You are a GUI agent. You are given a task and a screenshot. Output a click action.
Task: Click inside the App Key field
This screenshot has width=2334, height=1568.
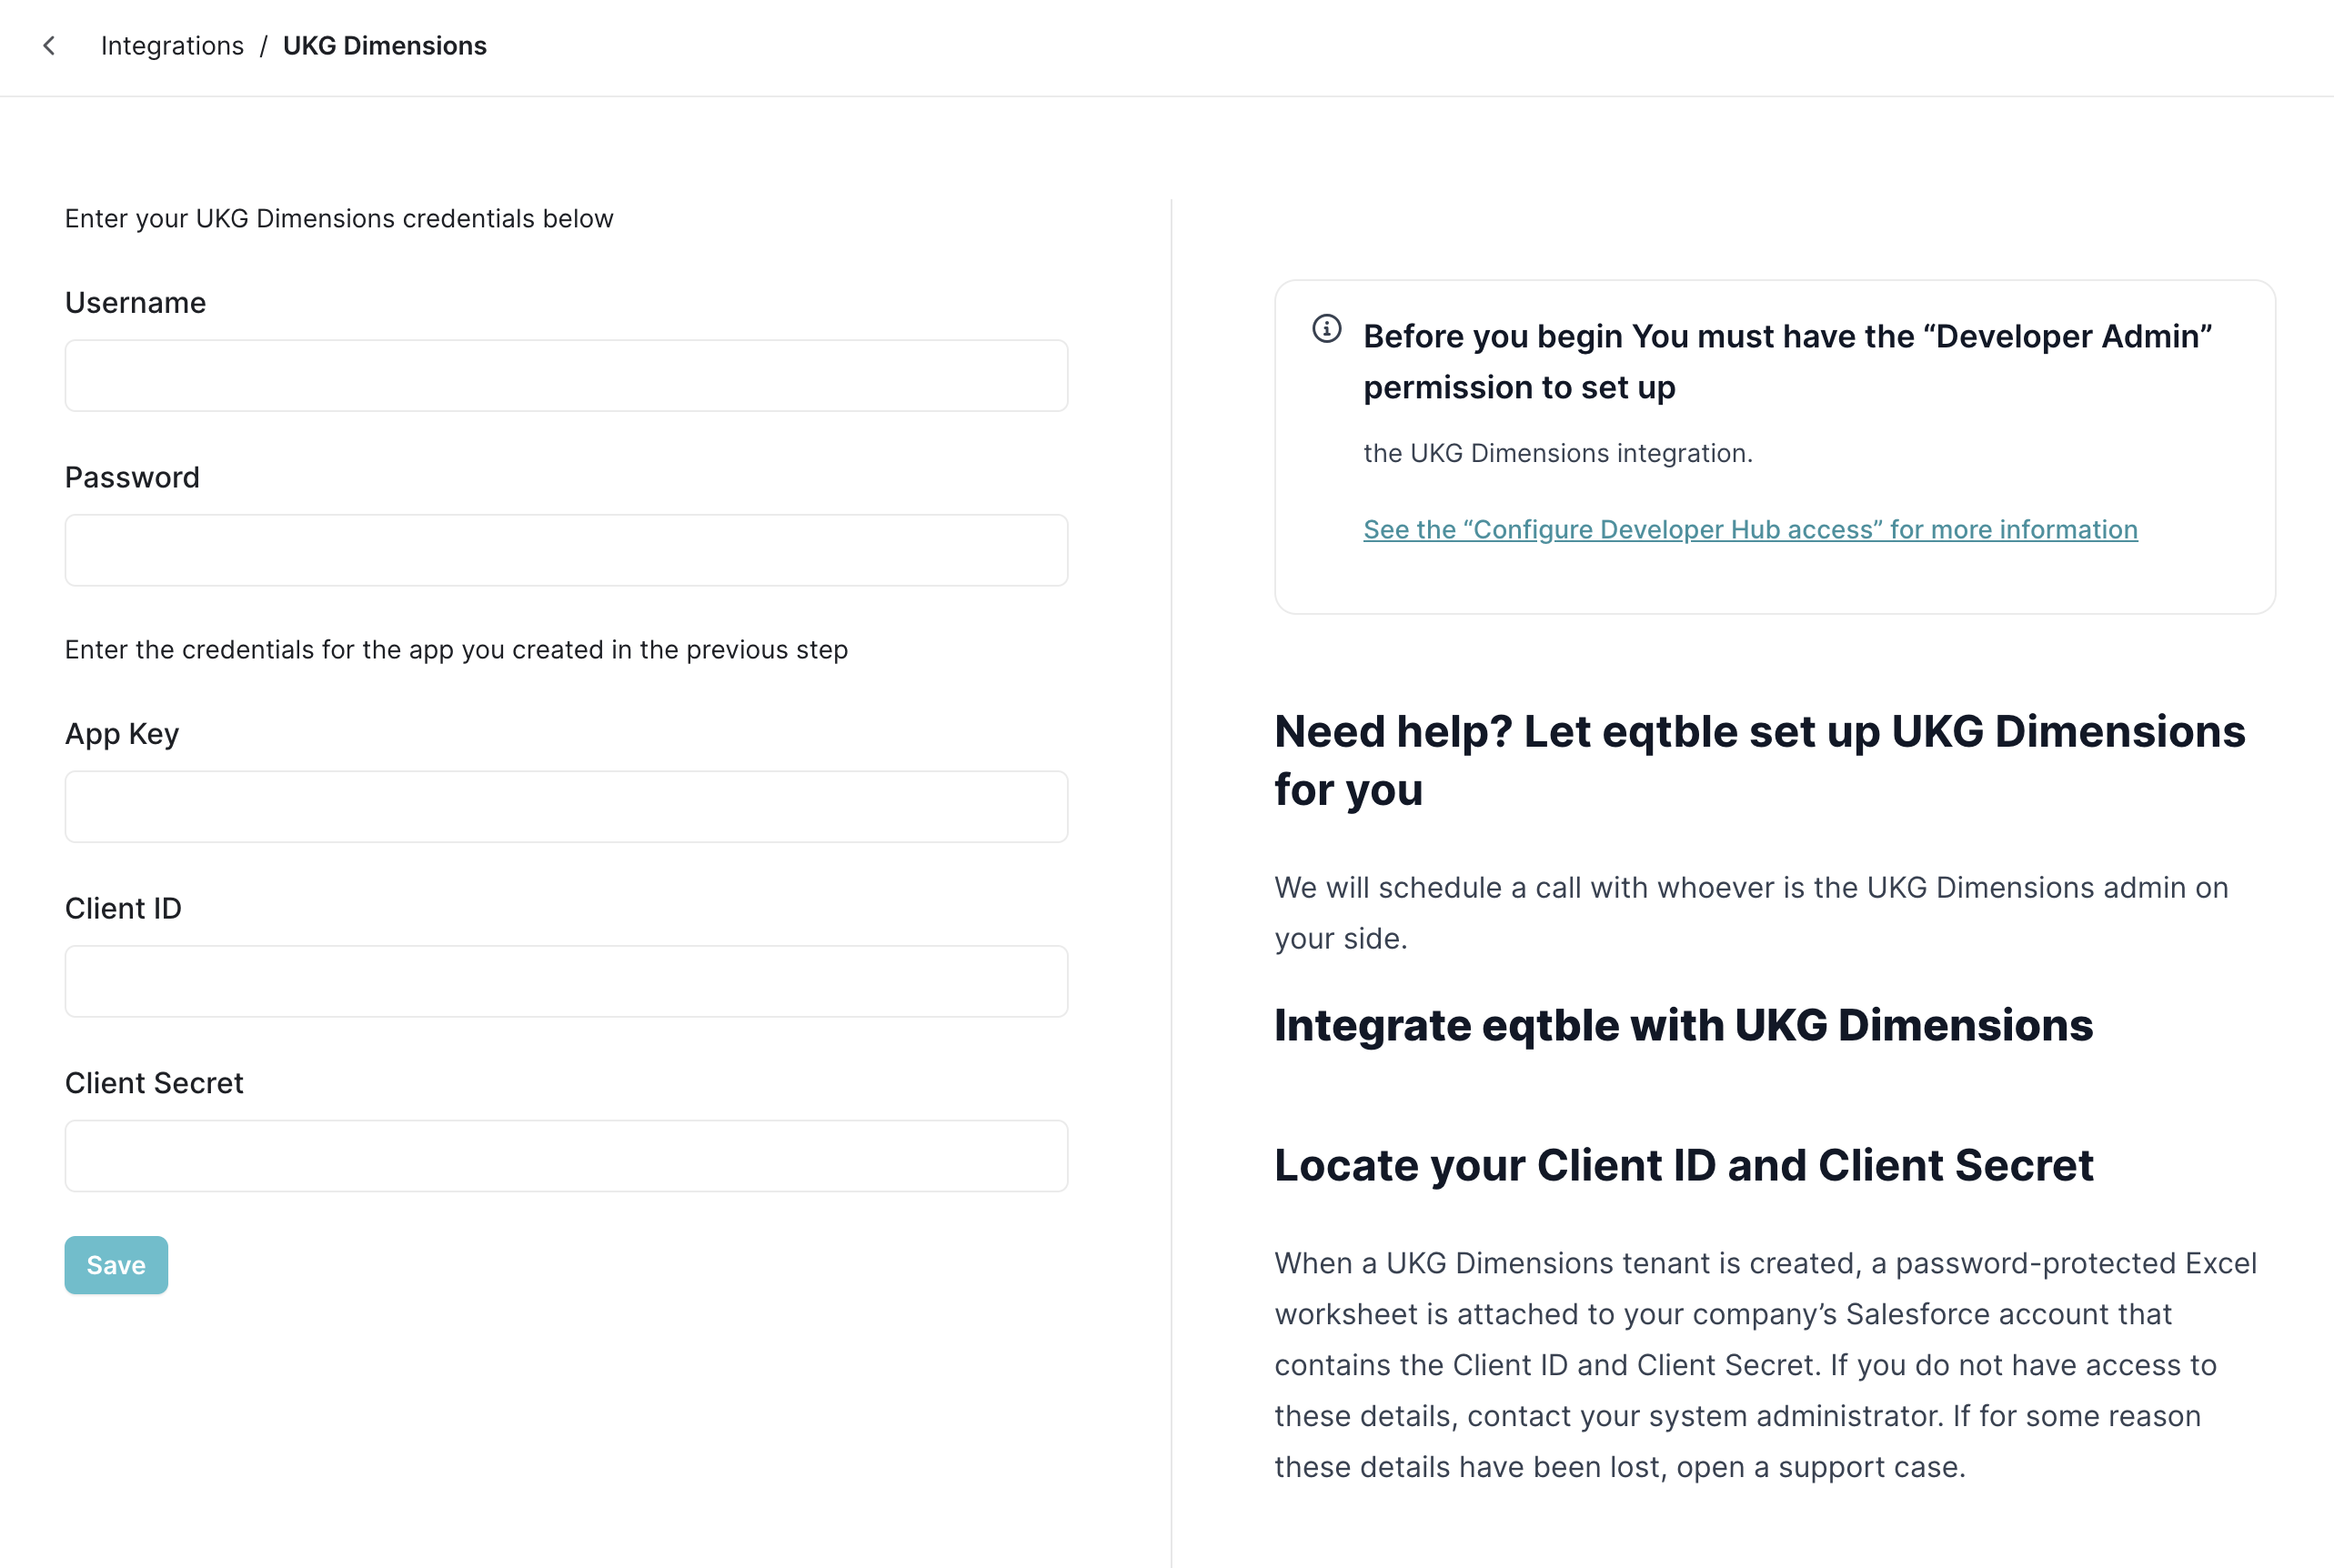(x=566, y=807)
